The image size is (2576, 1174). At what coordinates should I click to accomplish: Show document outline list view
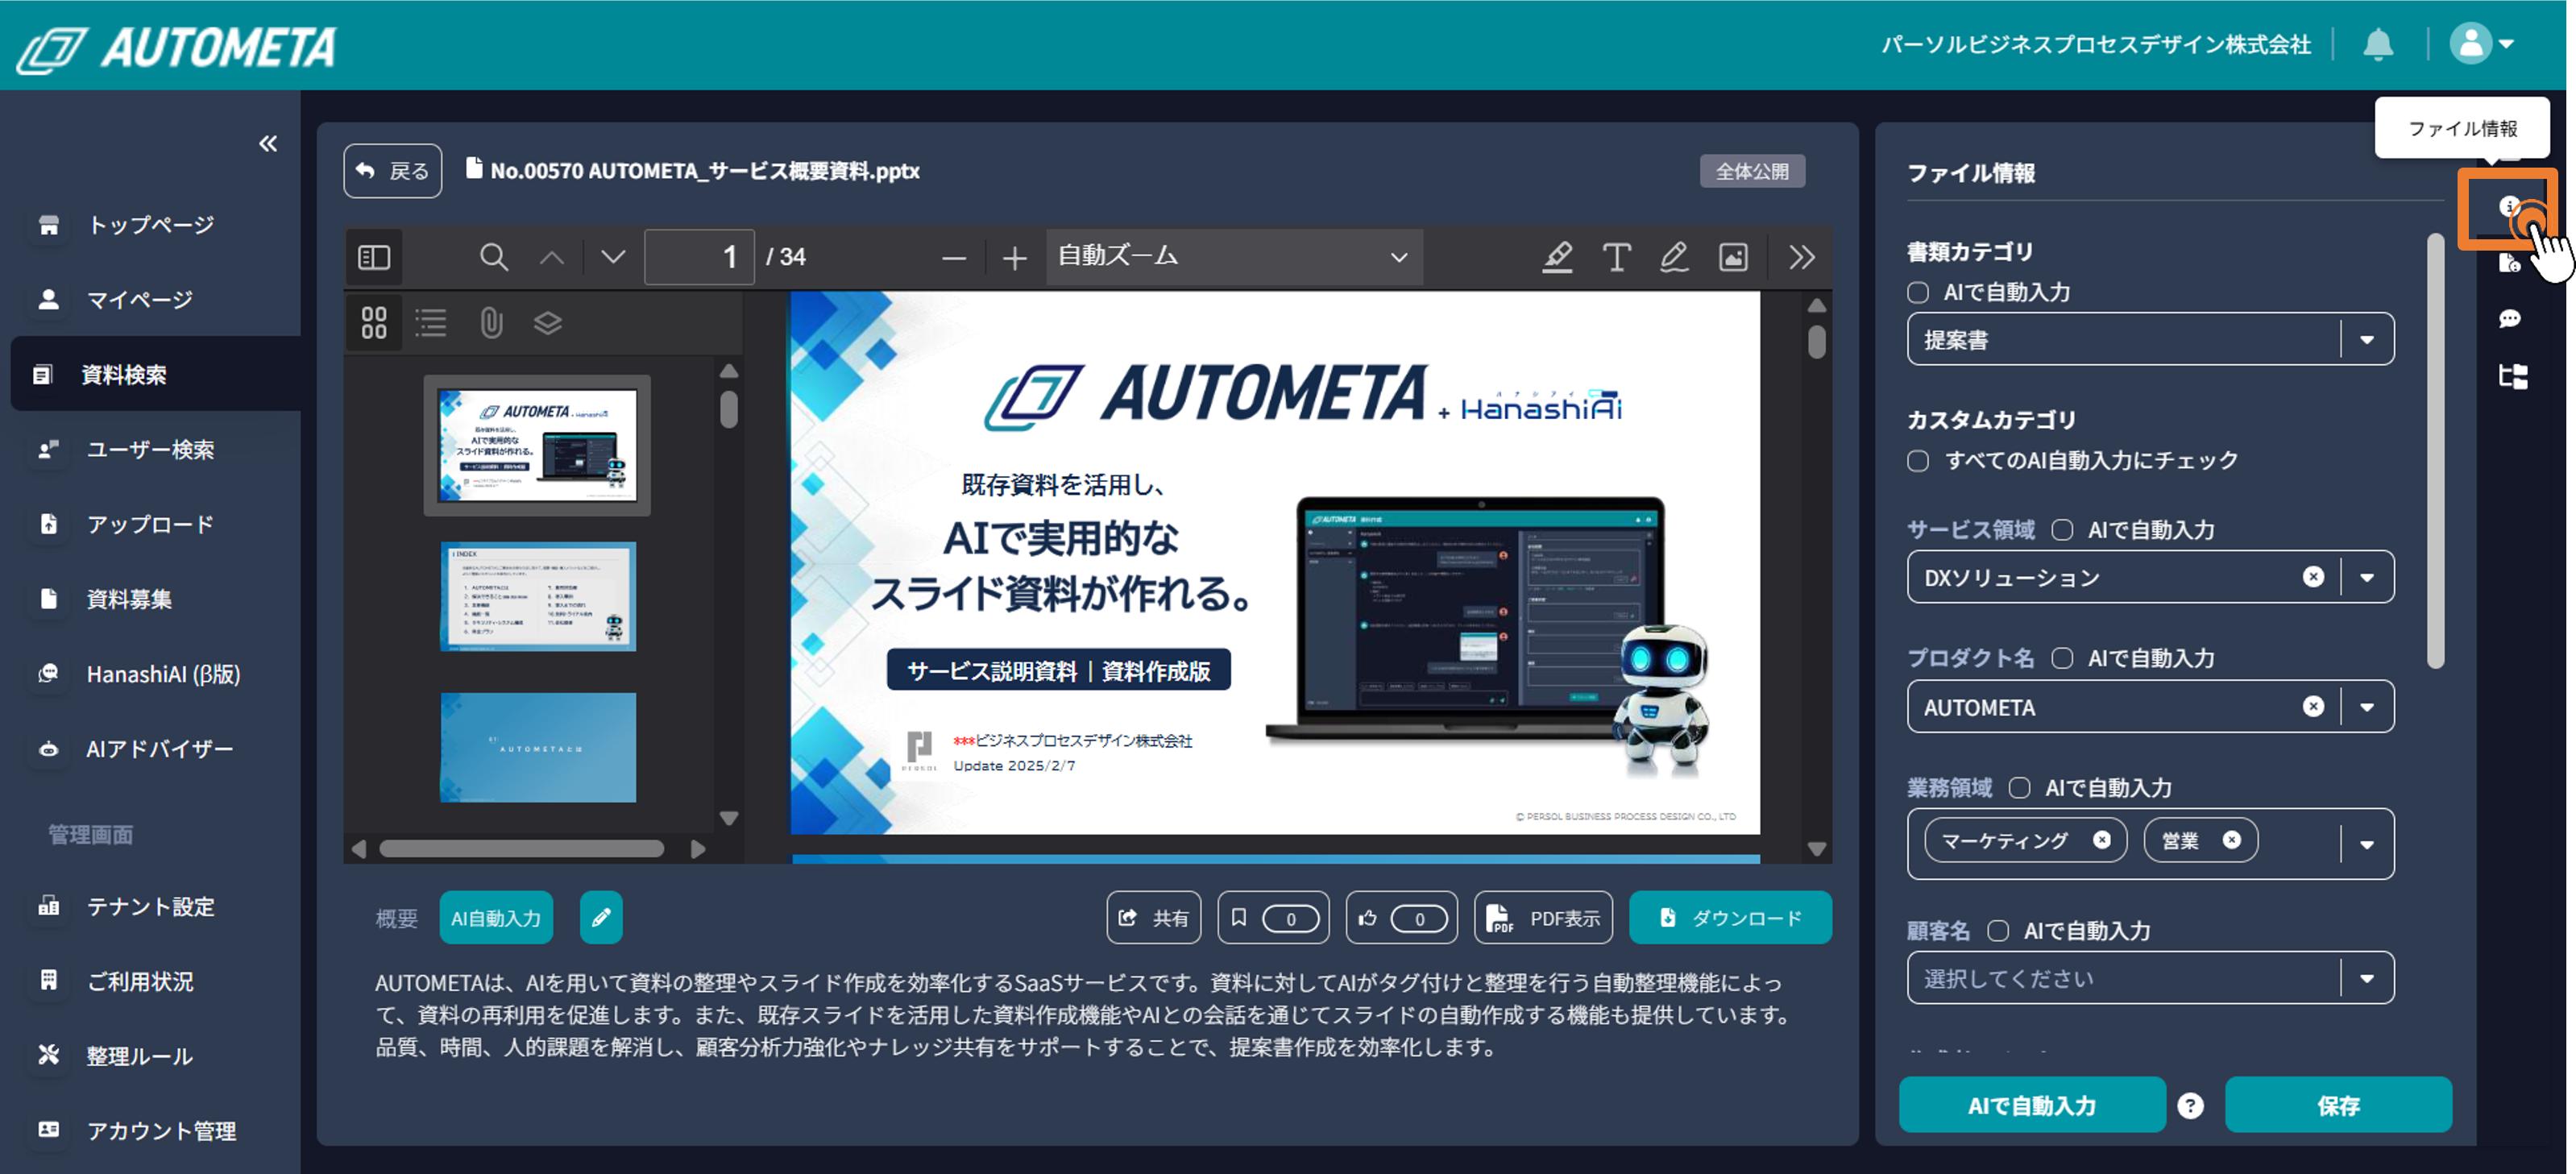click(x=431, y=323)
